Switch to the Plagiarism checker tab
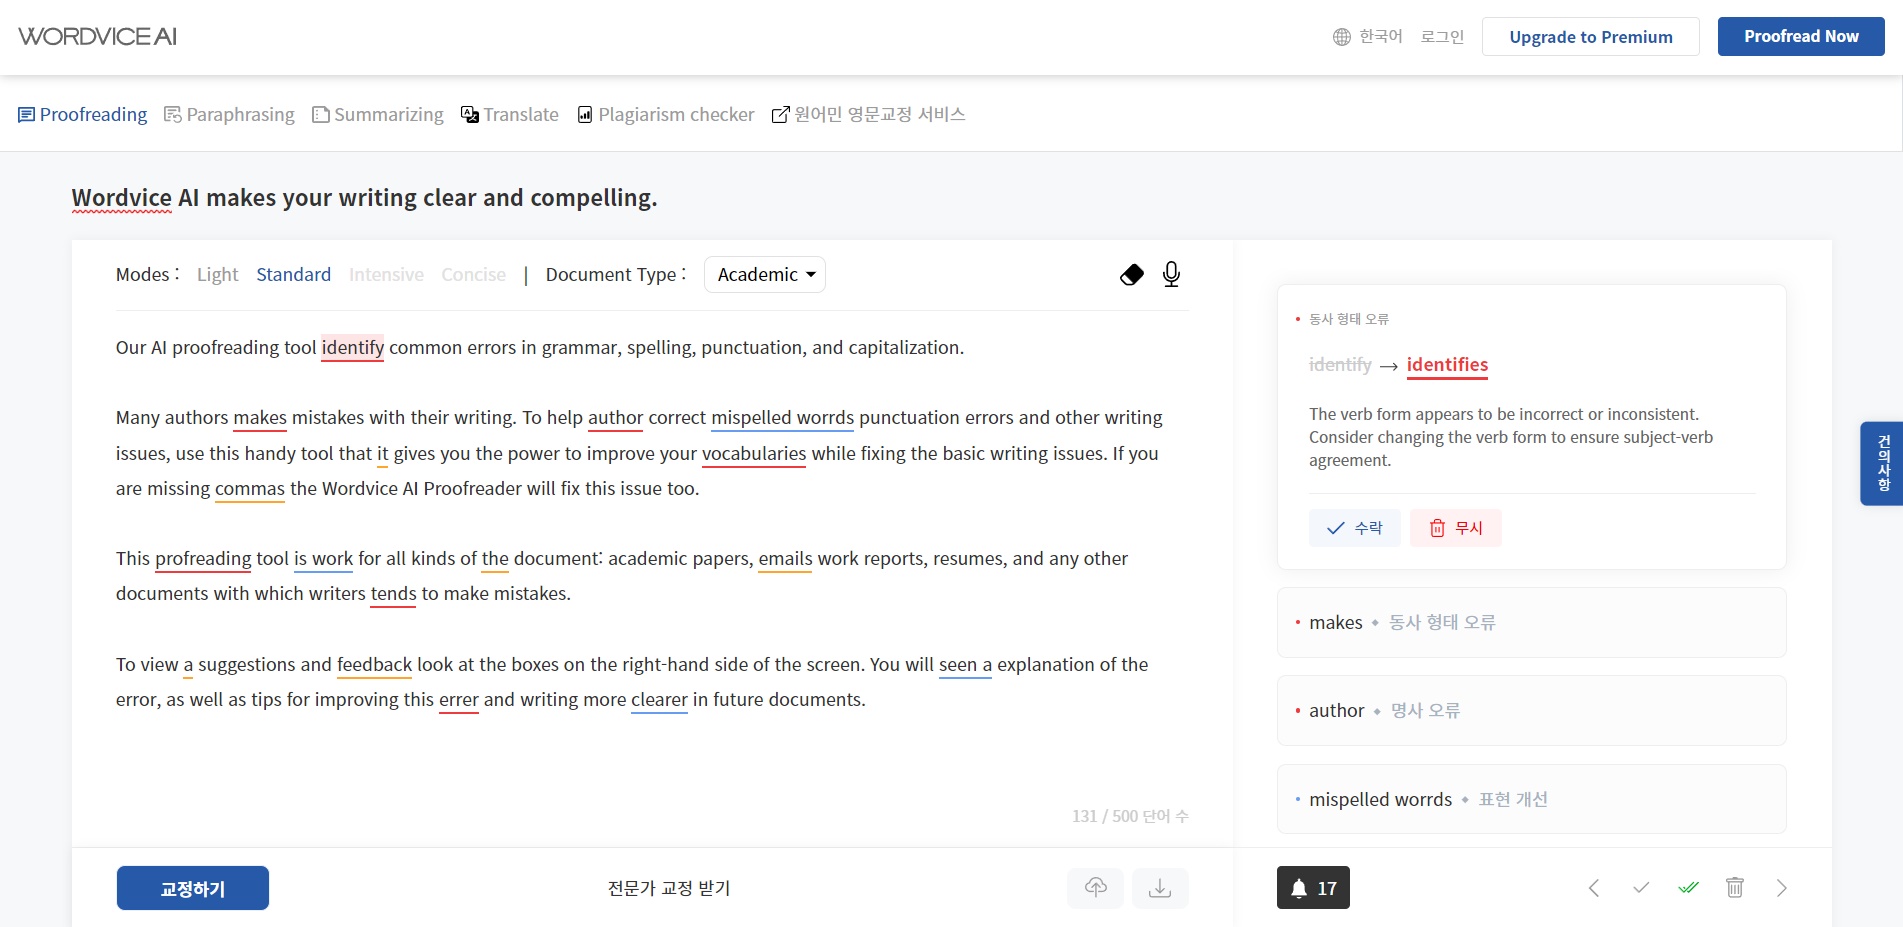1903x927 pixels. coord(666,115)
